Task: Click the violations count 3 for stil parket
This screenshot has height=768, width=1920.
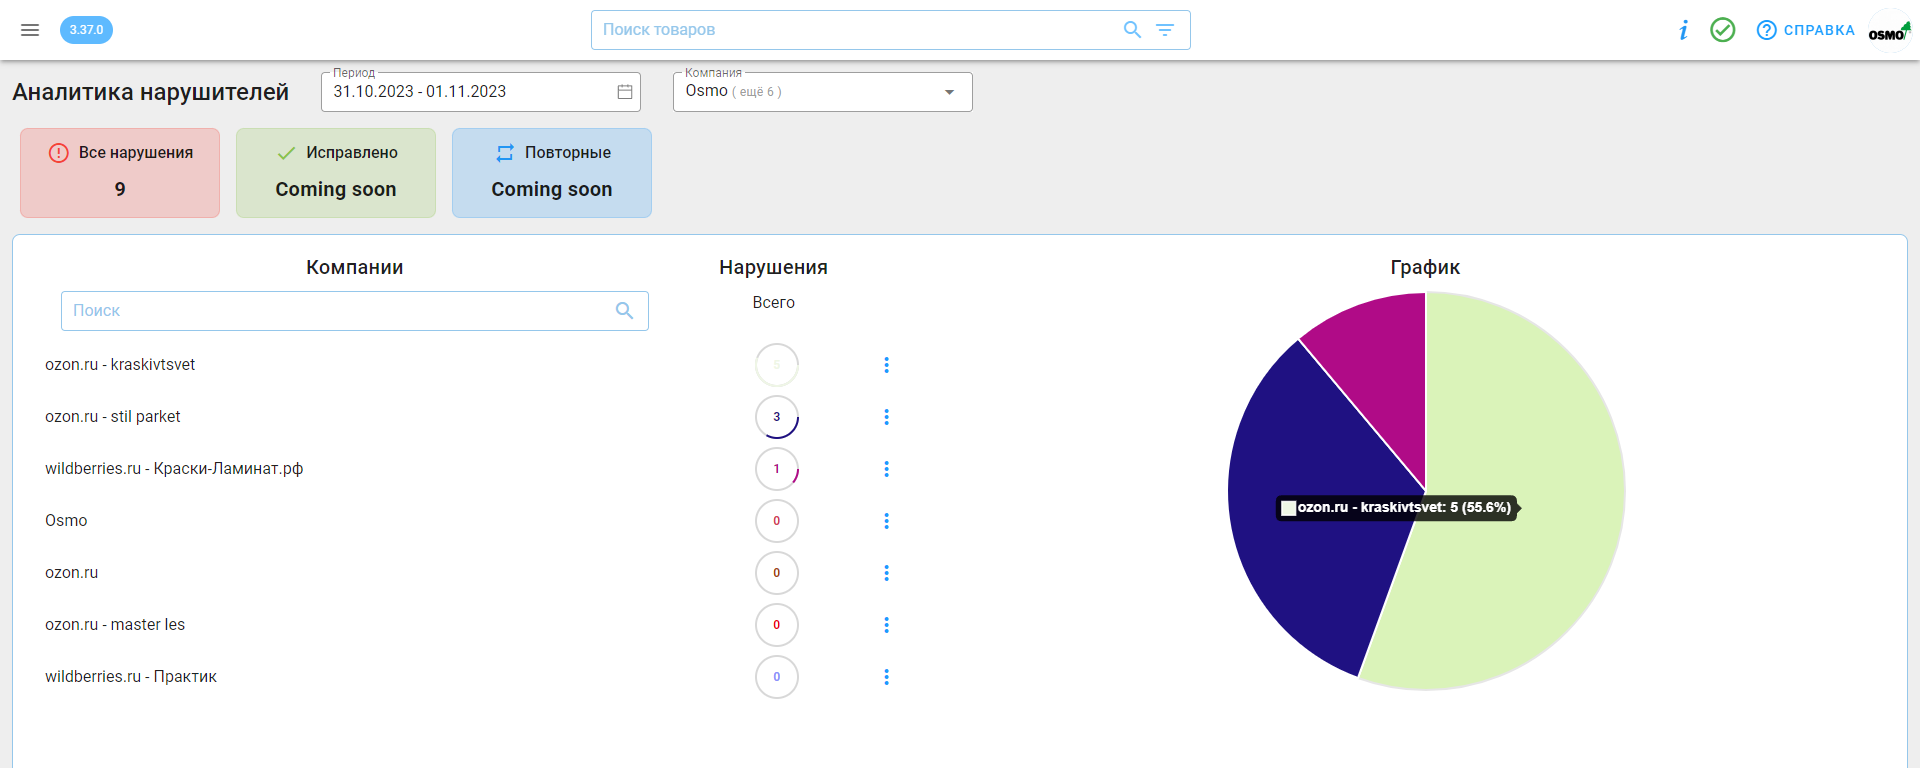Action: click(x=777, y=417)
